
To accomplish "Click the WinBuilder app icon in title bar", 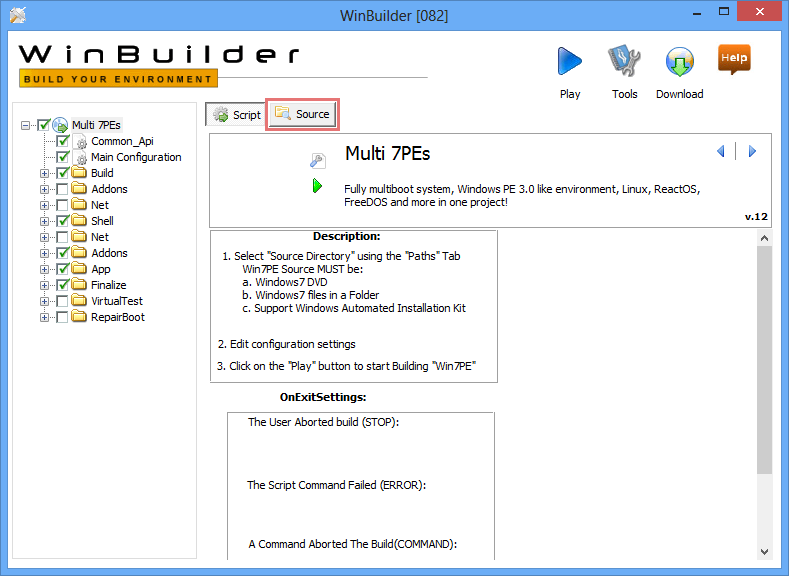I will point(18,15).
